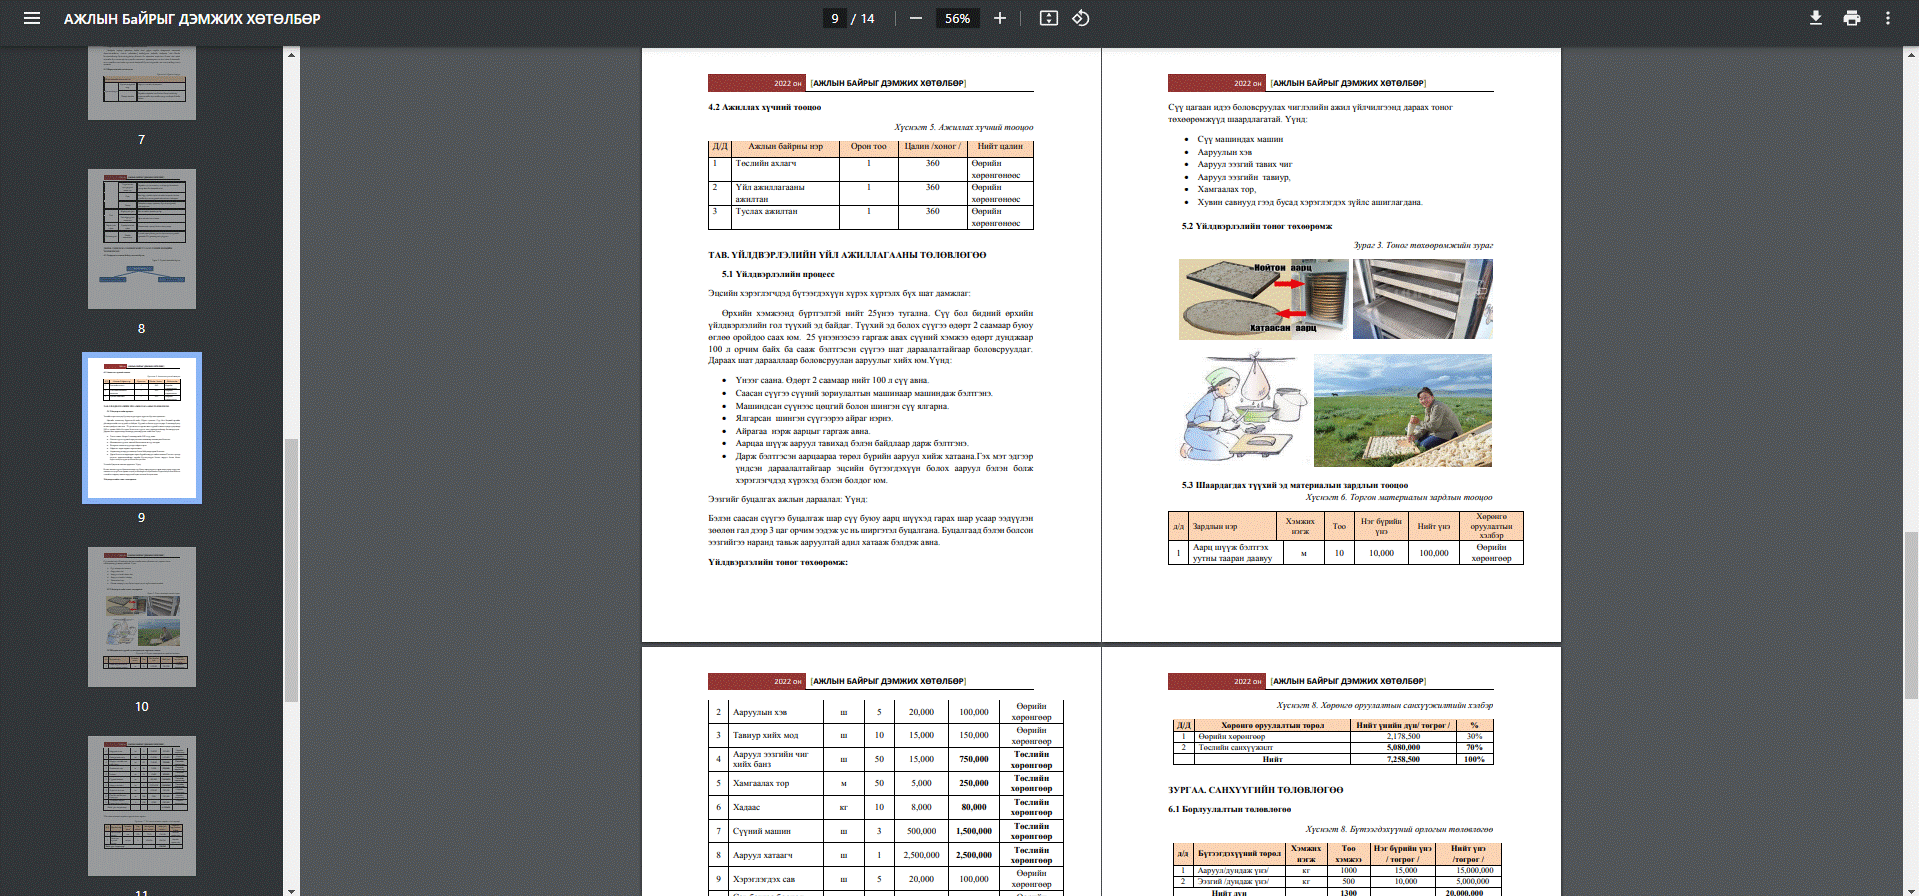Rotate the document counterclockwise

pos(1081,18)
